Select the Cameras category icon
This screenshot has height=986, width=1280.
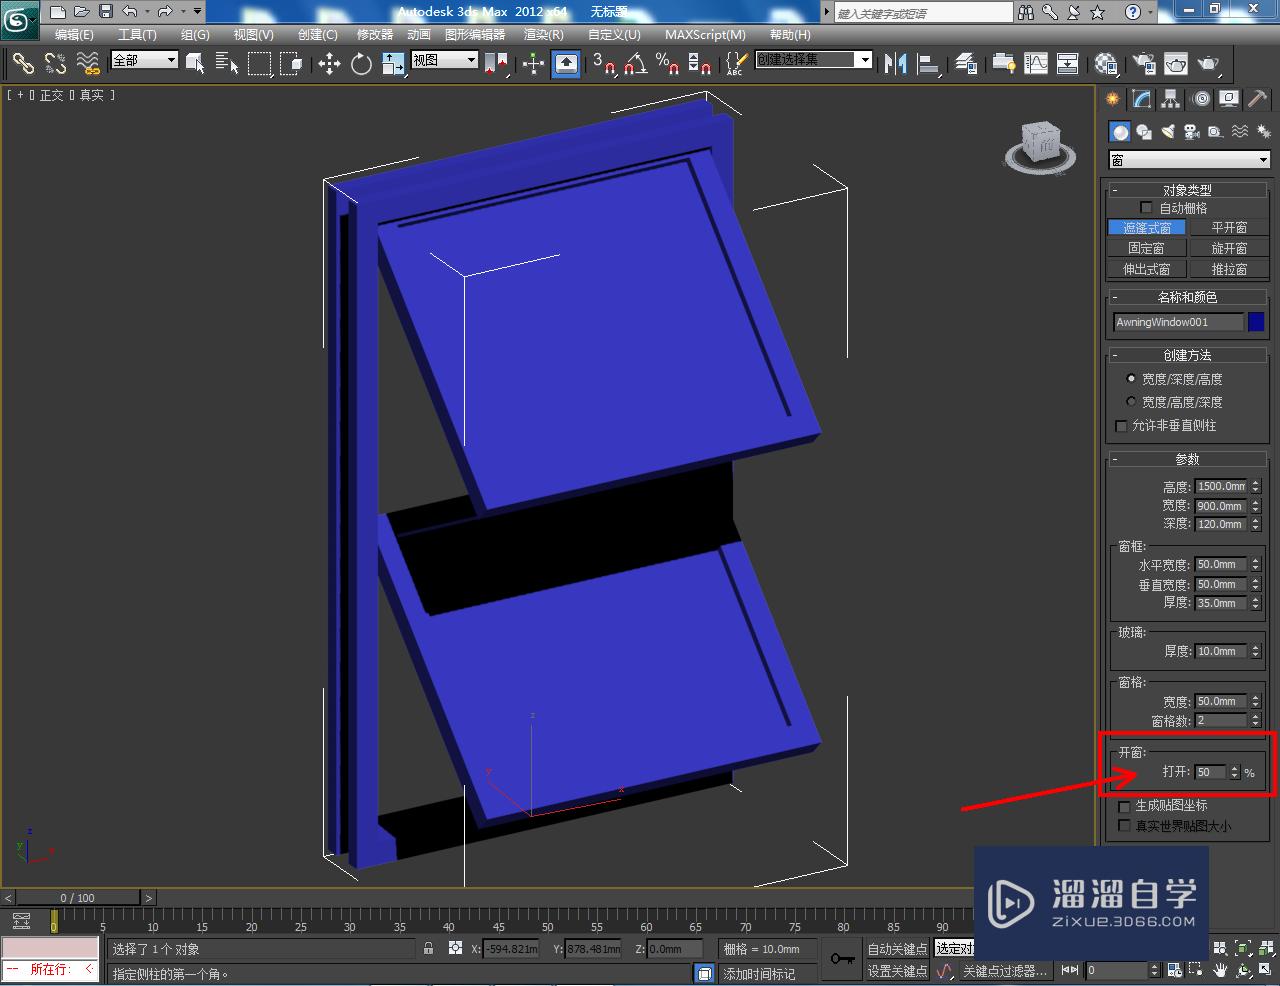[x=1191, y=132]
